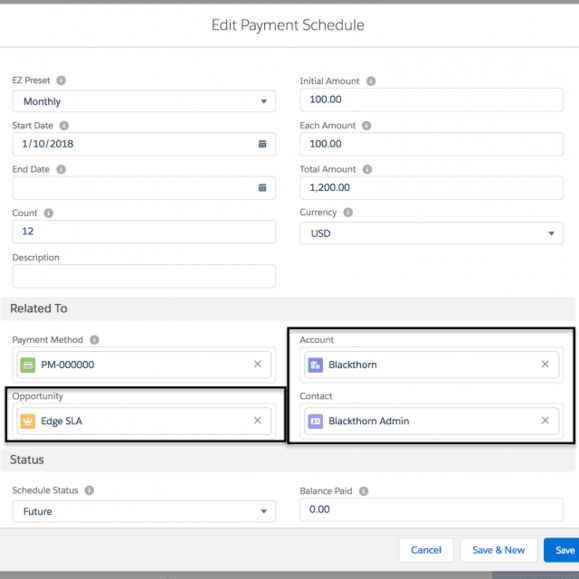Click the Cancel button
Viewport: 579px width, 579px height.
click(426, 550)
